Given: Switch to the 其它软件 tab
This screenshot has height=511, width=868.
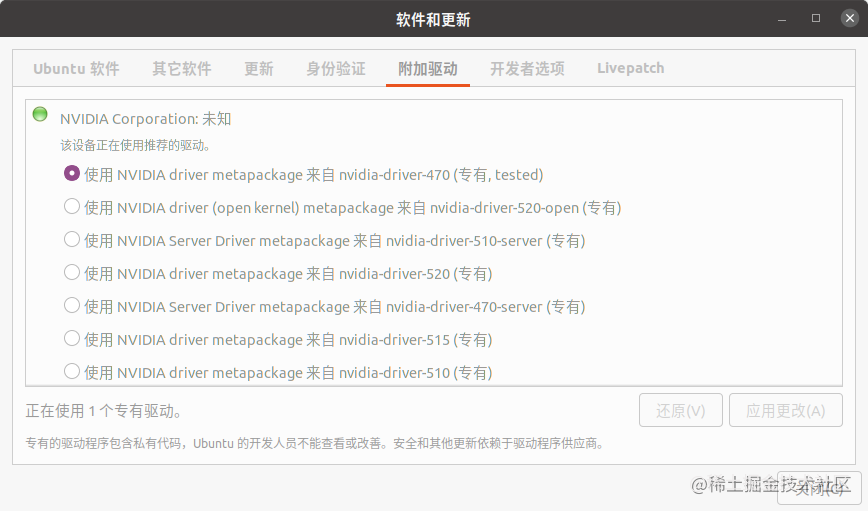Looking at the screenshot, I should [182, 69].
